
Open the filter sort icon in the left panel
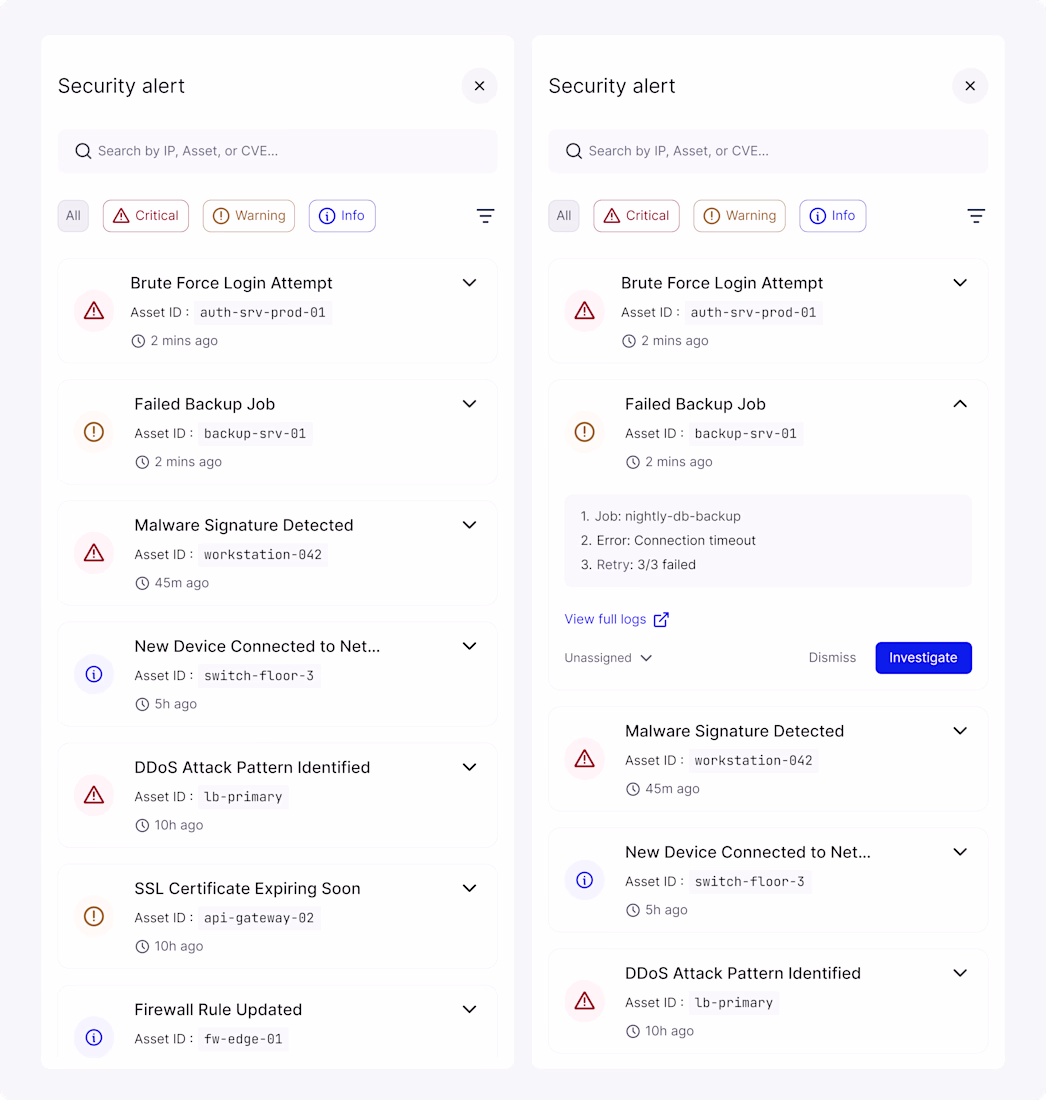(485, 215)
